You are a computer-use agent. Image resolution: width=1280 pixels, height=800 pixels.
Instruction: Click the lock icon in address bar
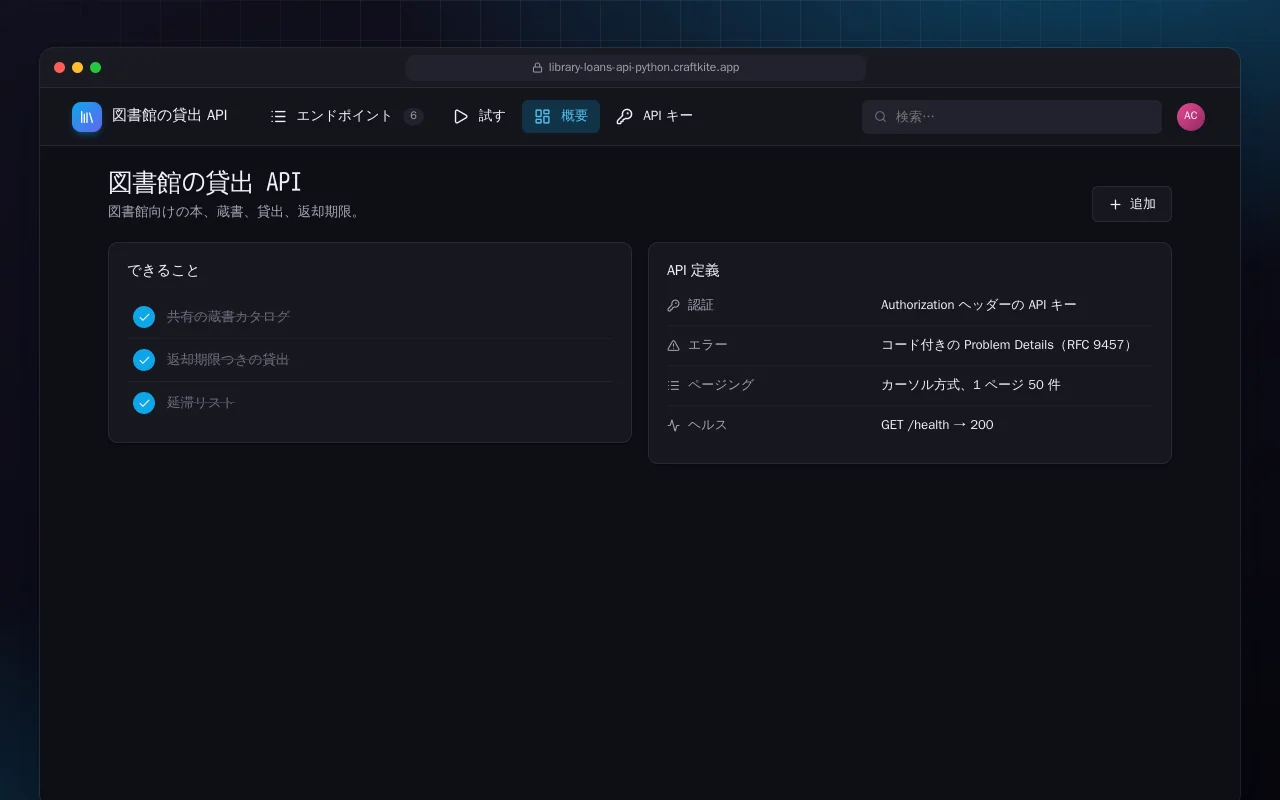537,67
